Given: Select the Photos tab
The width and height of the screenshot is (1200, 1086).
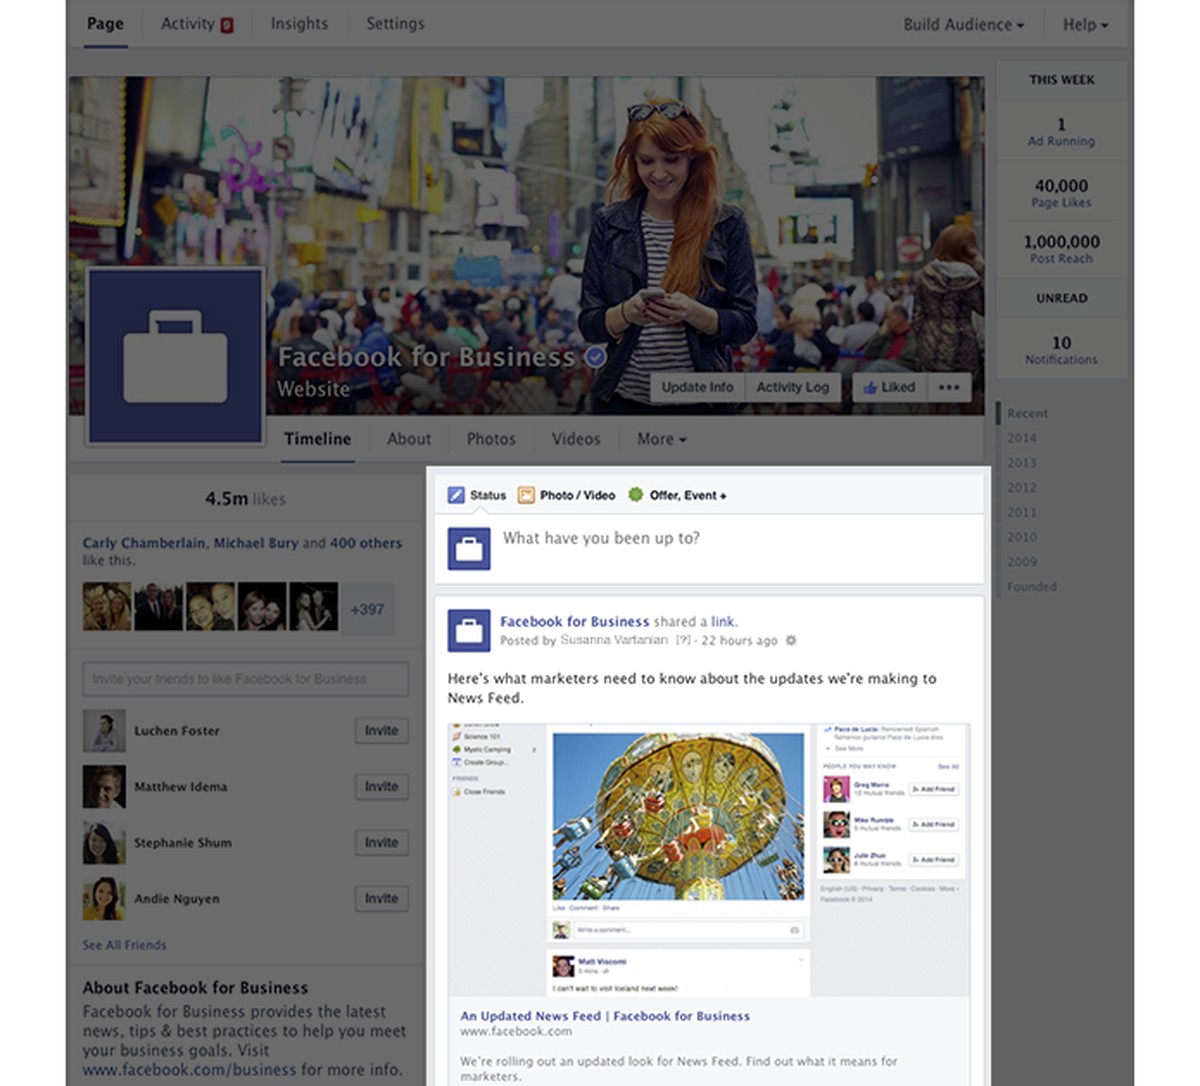Looking at the screenshot, I should click(491, 439).
